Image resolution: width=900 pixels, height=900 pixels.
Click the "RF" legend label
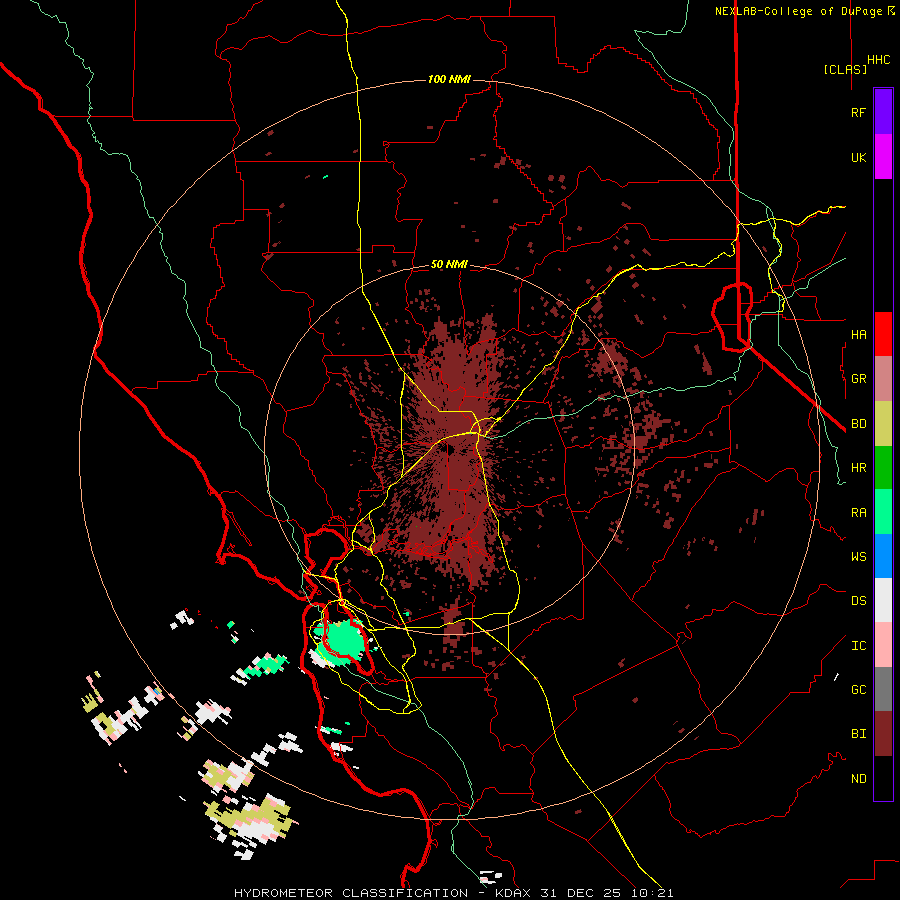click(858, 112)
